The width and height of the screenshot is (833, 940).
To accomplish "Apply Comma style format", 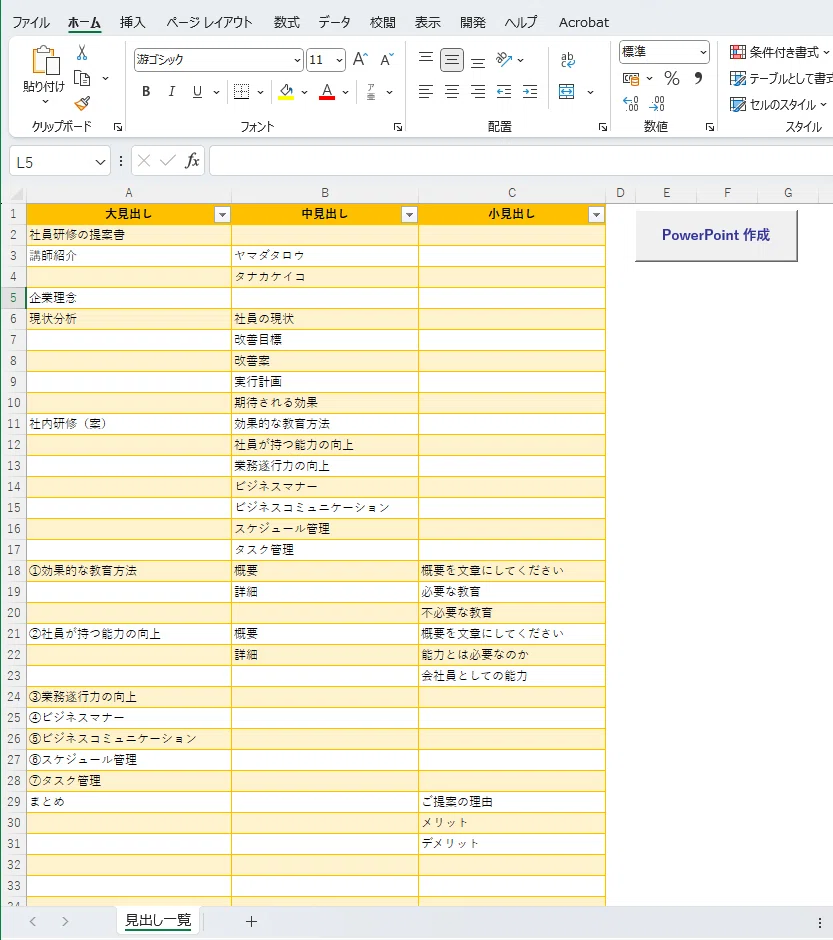I will point(698,79).
